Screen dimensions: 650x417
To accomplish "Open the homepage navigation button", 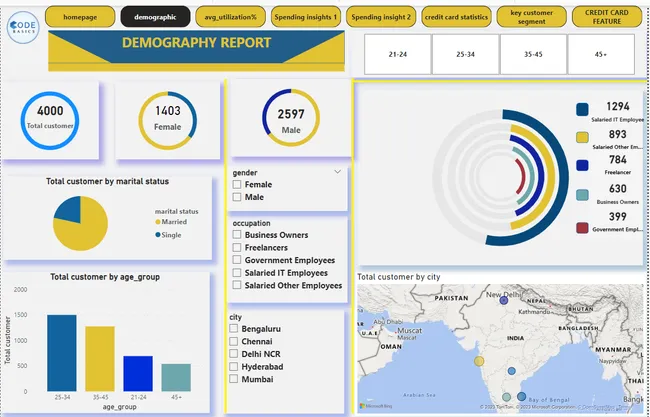I will coord(80,17).
